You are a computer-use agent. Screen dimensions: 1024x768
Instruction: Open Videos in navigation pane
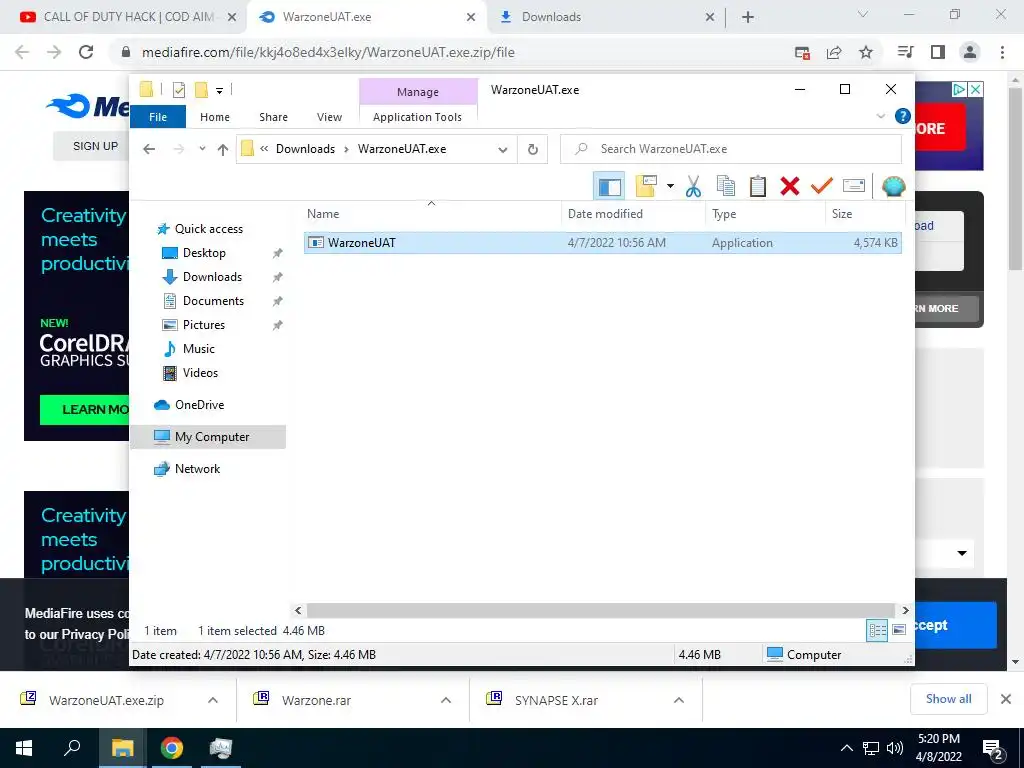coord(200,373)
